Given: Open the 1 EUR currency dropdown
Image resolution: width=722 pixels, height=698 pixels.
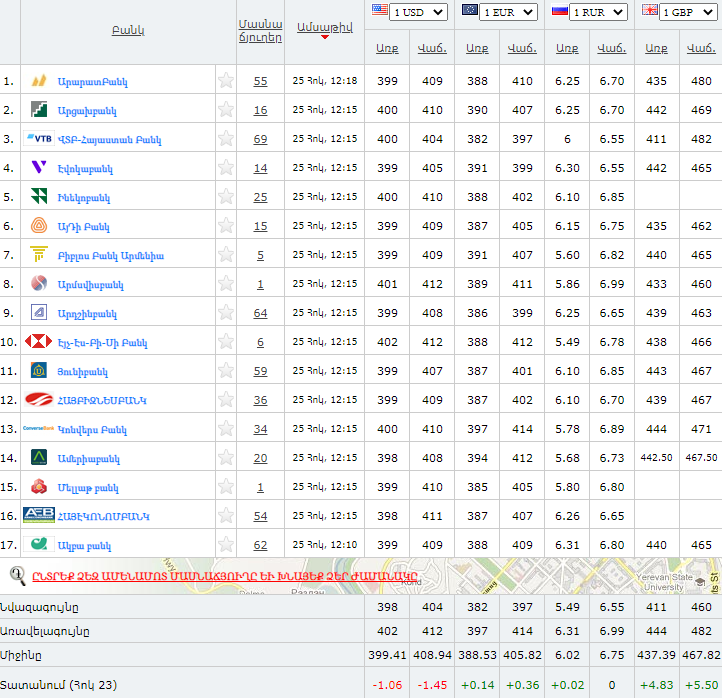Looking at the screenshot, I should [508, 12].
